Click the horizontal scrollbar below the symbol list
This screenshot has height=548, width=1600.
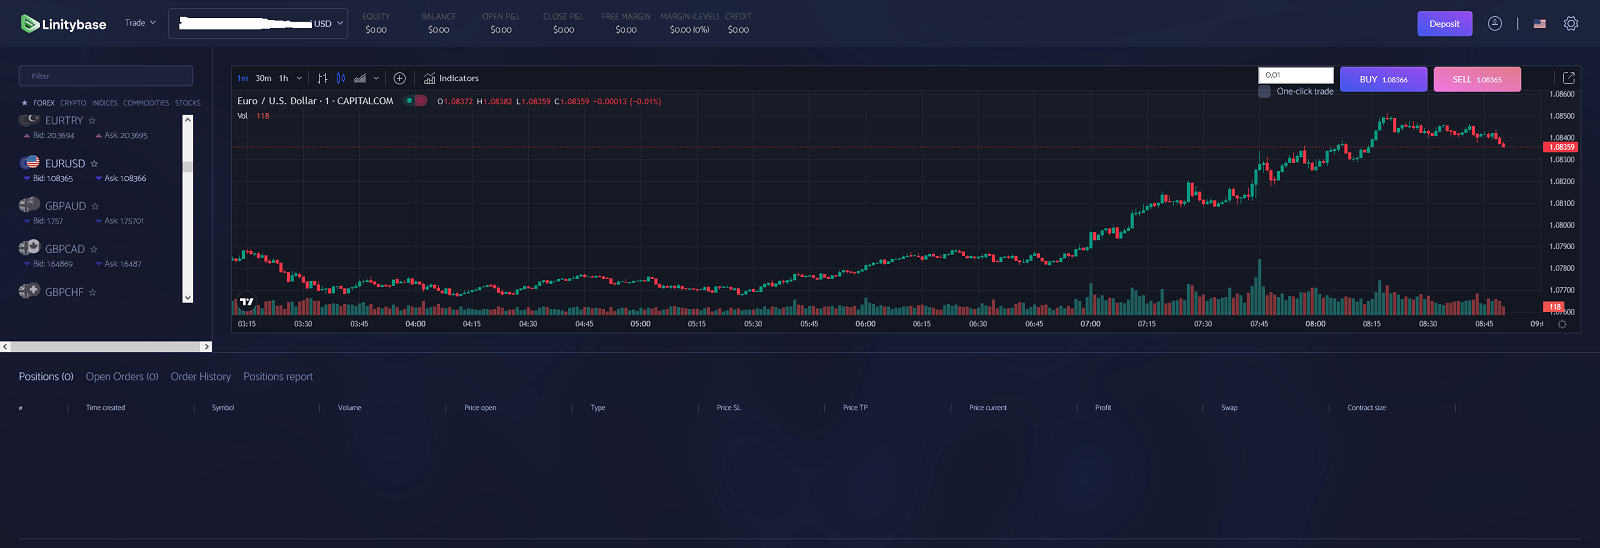click(105, 347)
